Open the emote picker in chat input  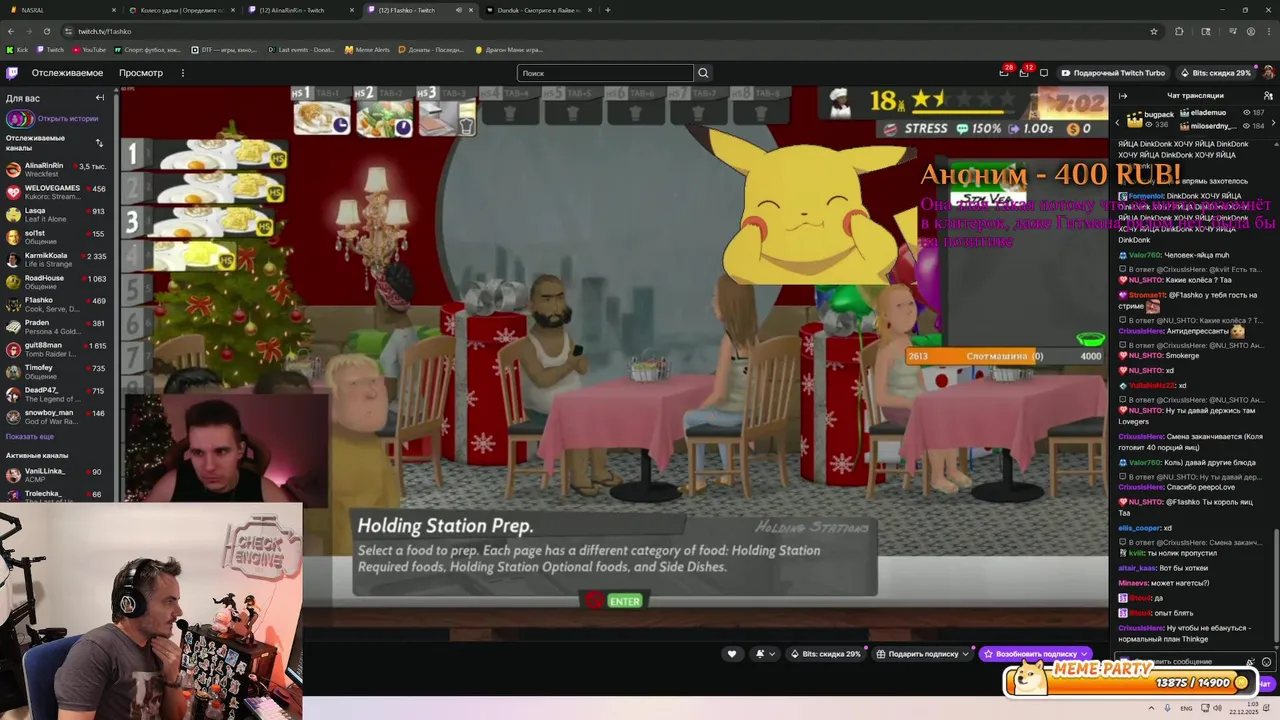coord(1267,662)
